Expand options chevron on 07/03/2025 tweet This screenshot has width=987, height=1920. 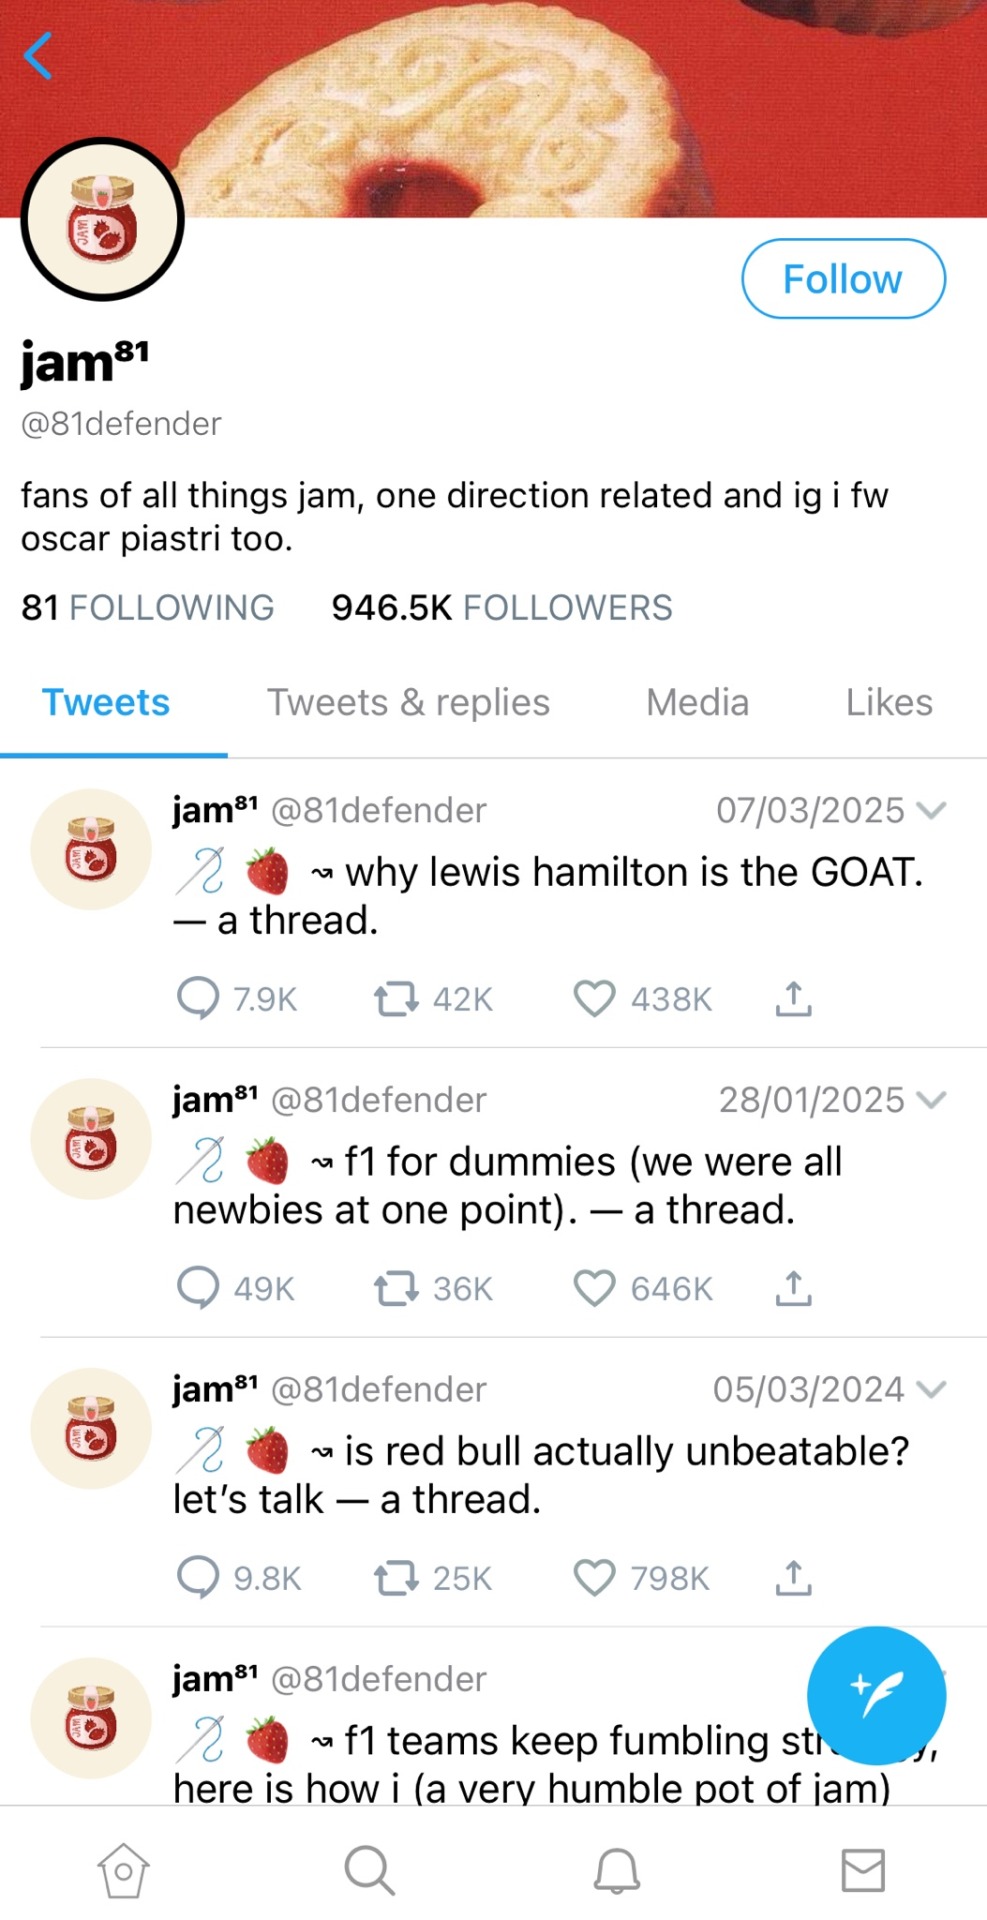click(x=931, y=810)
